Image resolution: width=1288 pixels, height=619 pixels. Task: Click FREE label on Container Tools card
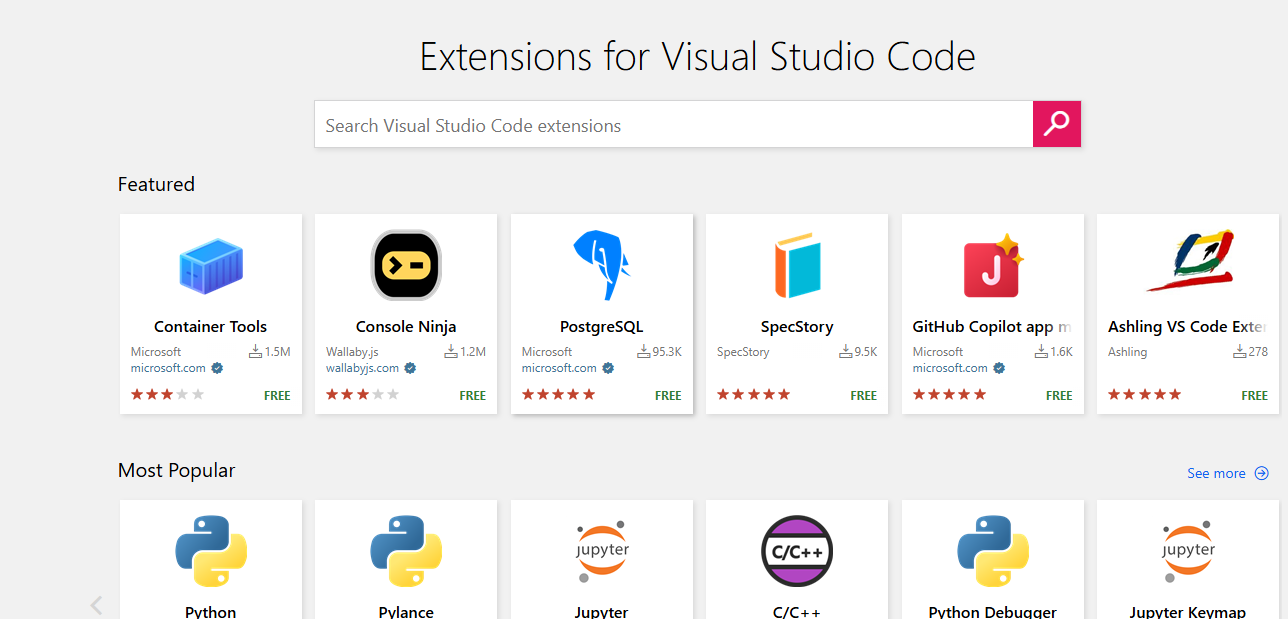277,396
